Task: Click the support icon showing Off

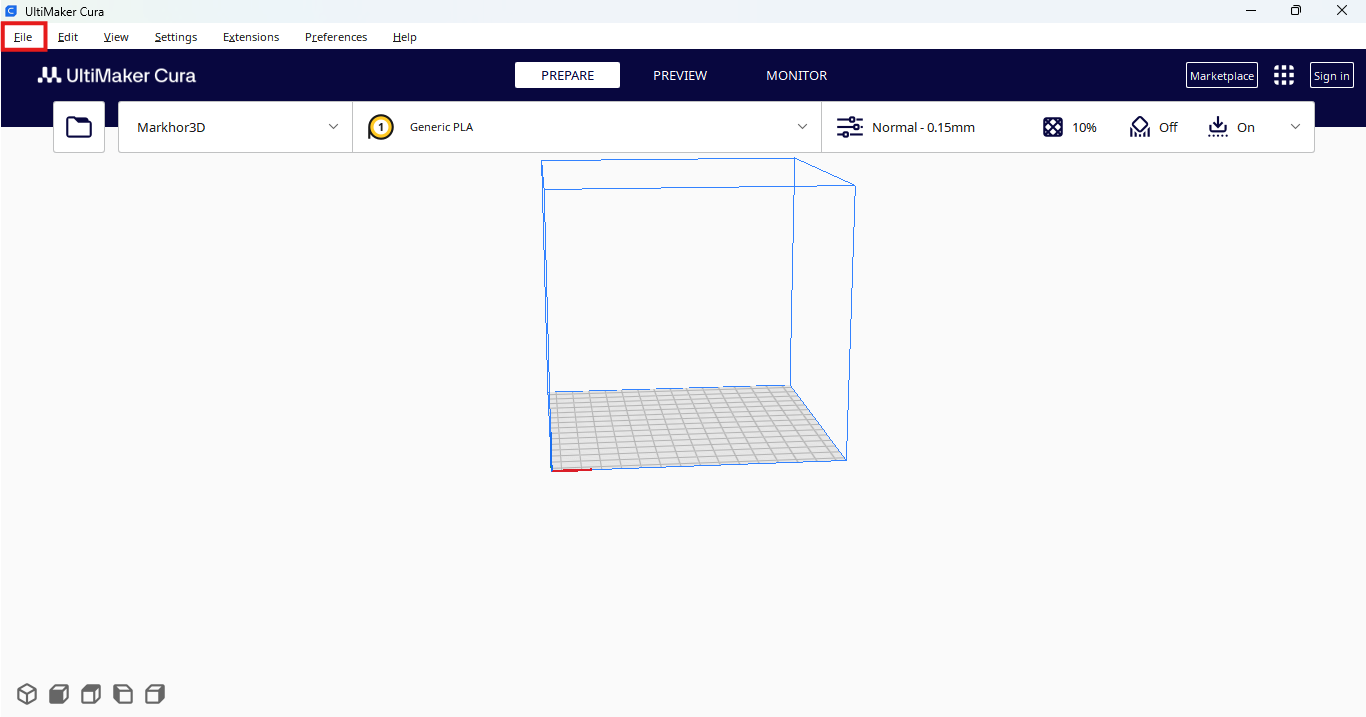Action: (1140, 127)
